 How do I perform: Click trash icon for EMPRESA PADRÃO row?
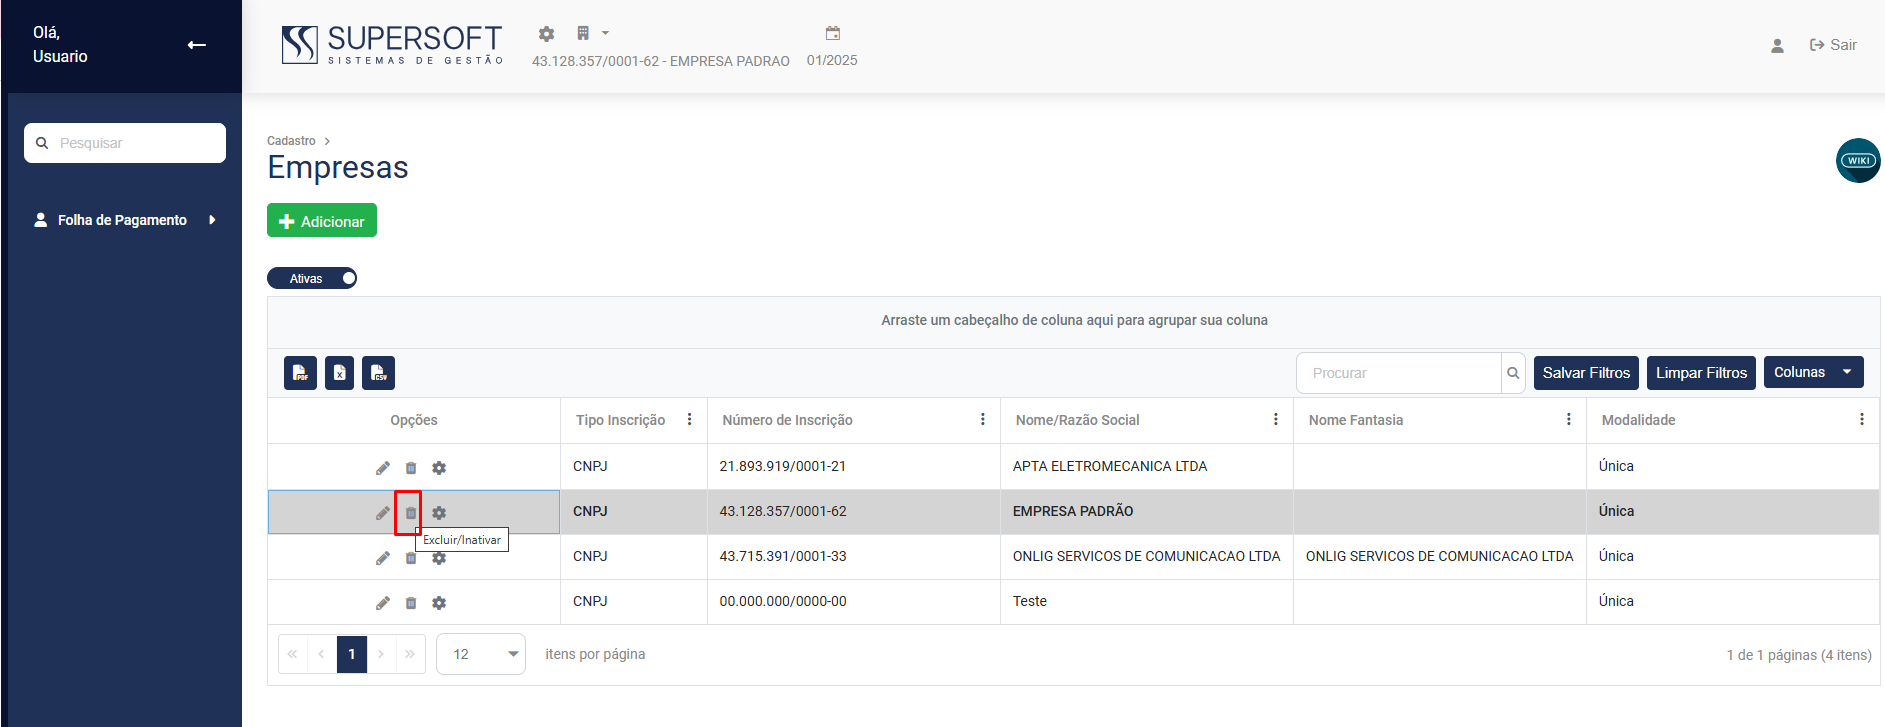pyautogui.click(x=410, y=513)
